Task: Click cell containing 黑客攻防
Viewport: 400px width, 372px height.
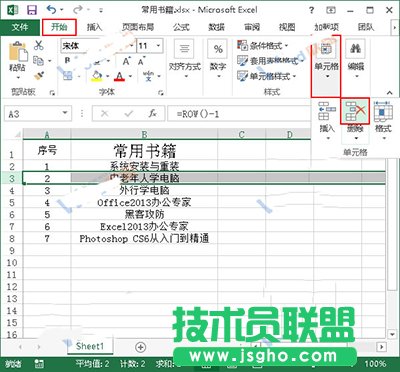Action: [x=144, y=214]
